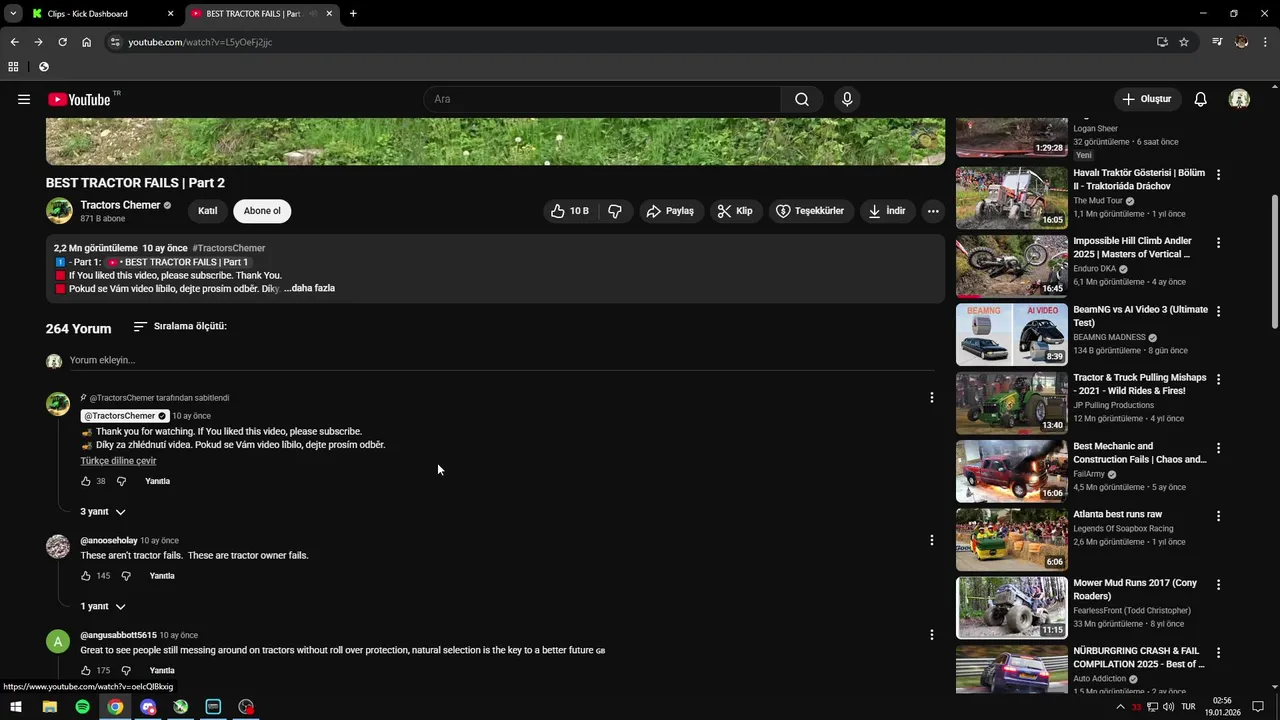Click the Teşekkürler thanks button

tap(811, 211)
